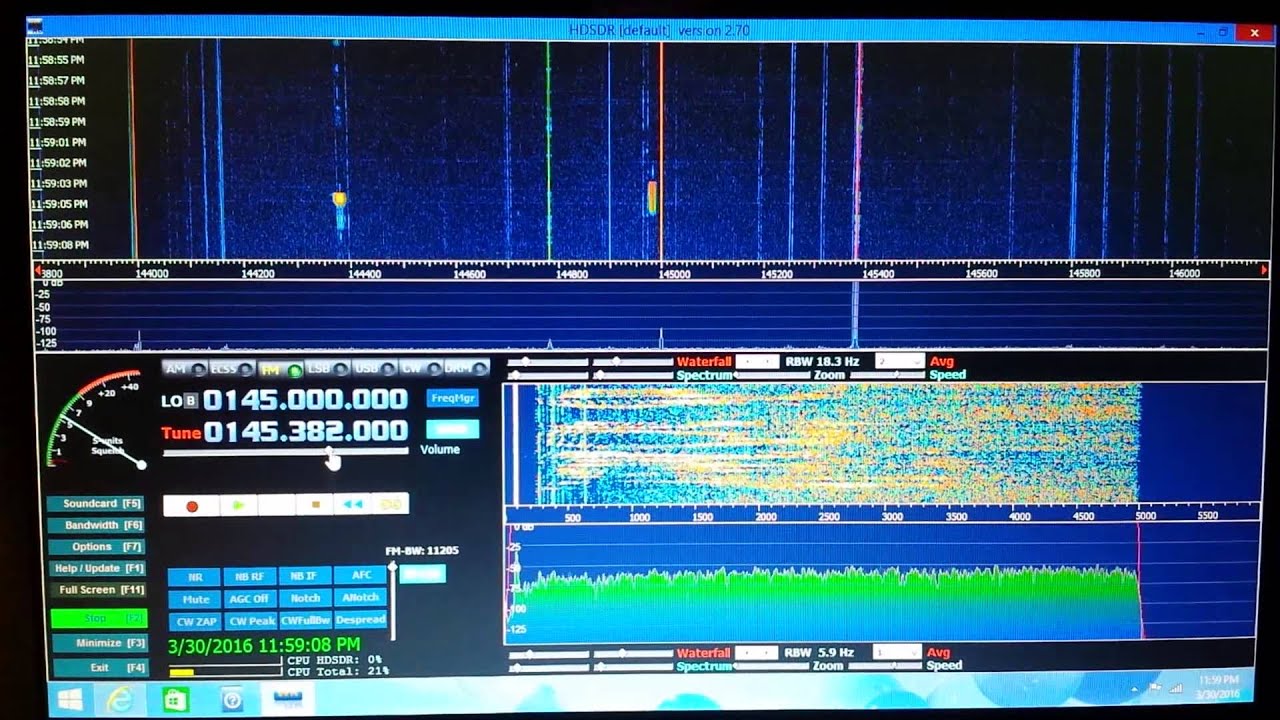This screenshot has width=1280, height=720.
Task: Click the S-meter squelch gauge
Action: (x=96, y=420)
